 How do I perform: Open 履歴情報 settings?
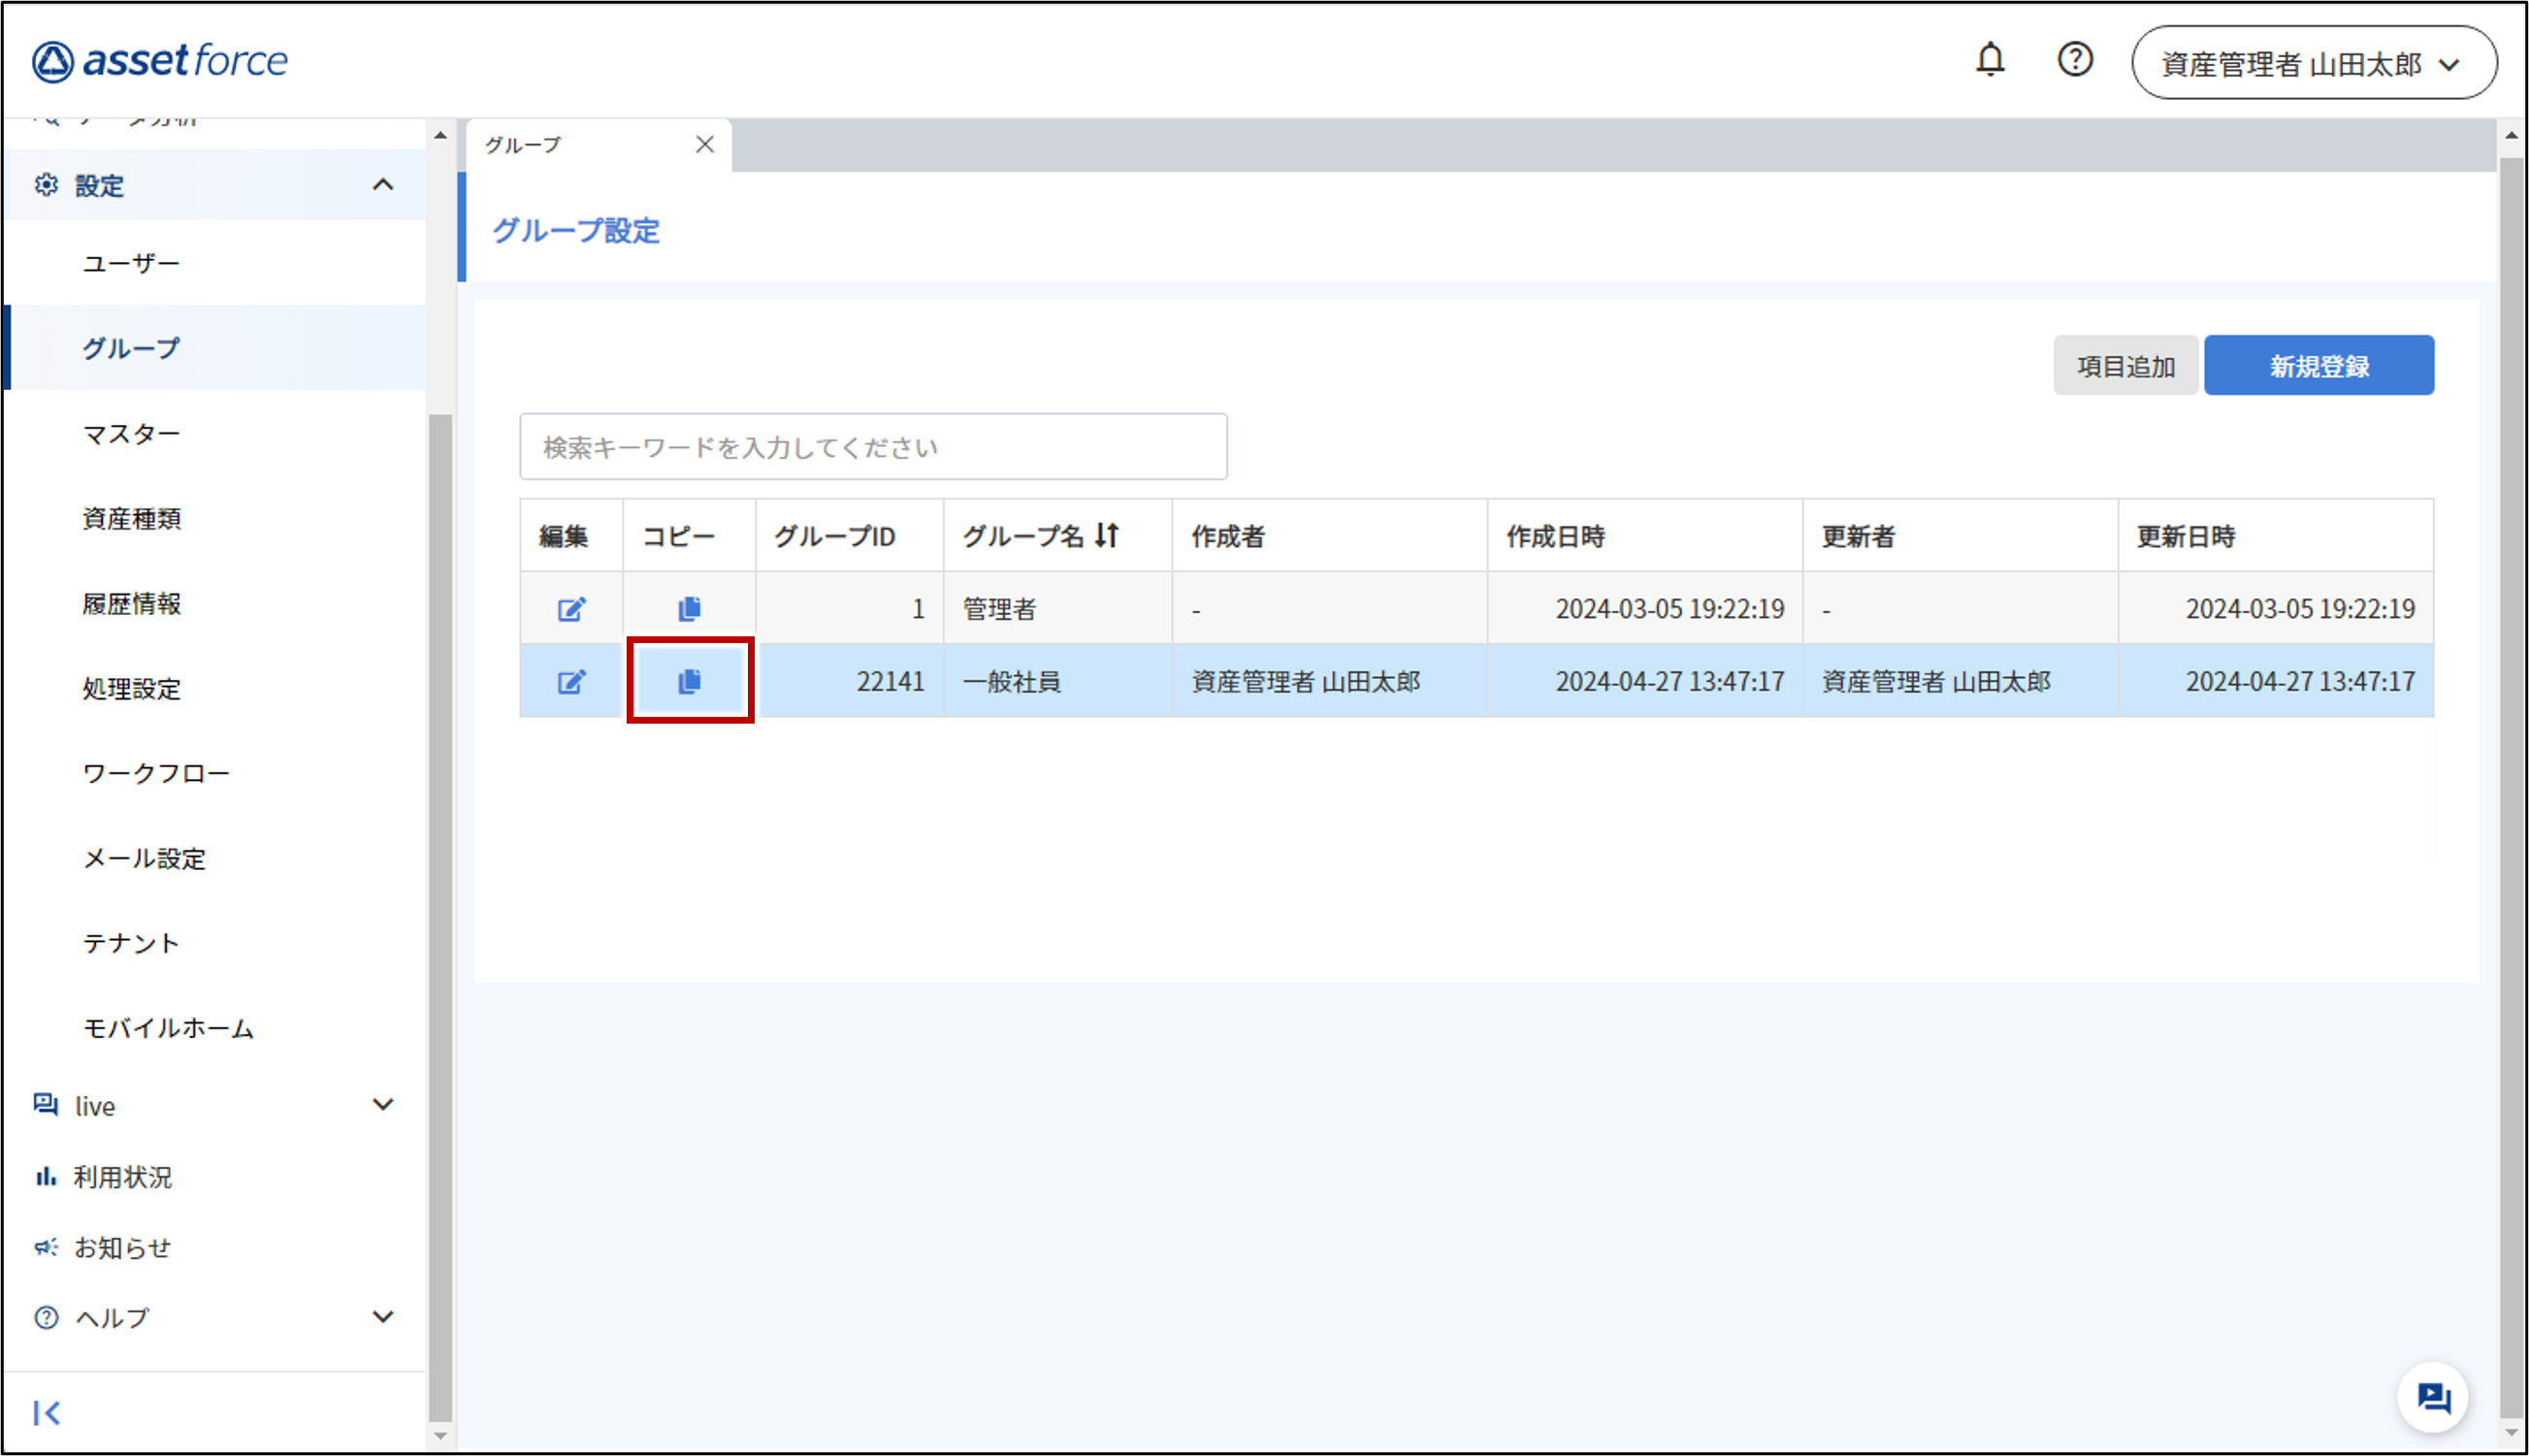[131, 603]
